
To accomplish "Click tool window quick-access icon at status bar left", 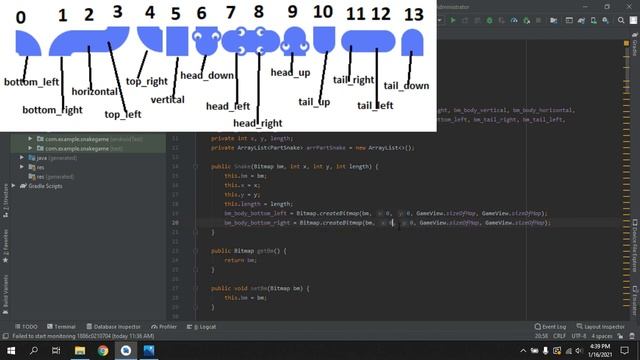I will click(x=5, y=336).
